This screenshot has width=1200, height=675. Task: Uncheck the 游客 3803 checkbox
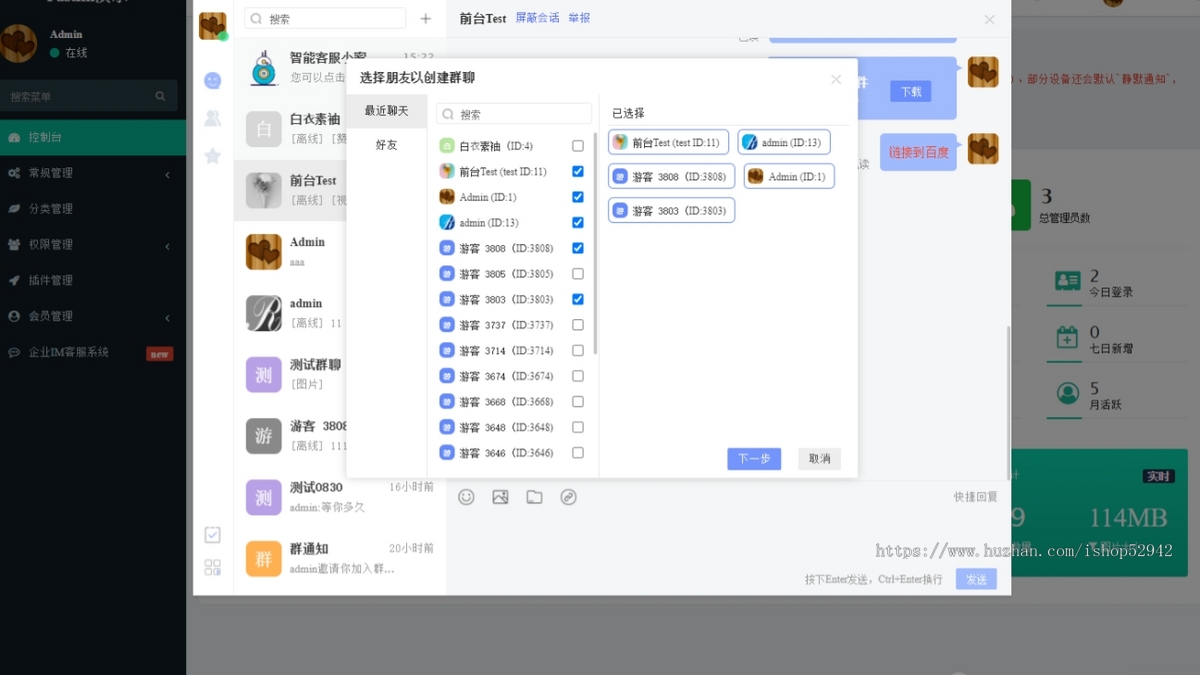578,299
